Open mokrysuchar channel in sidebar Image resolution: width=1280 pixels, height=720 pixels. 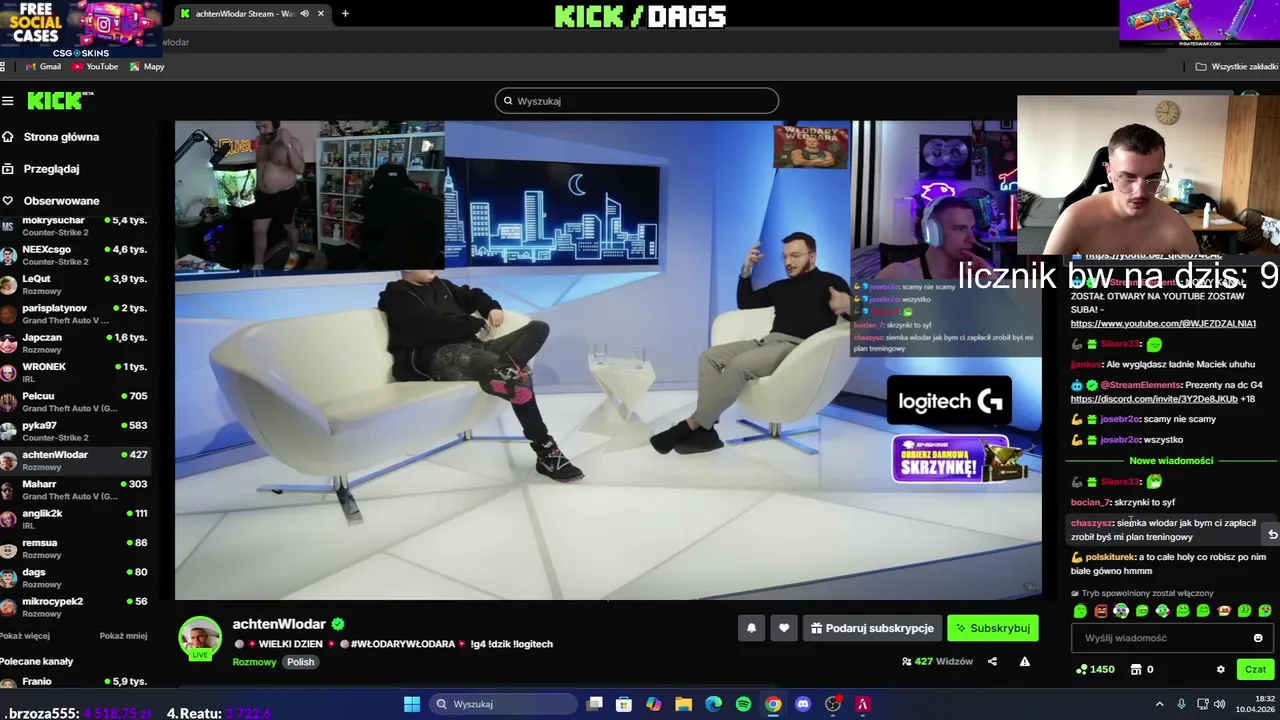click(75, 226)
